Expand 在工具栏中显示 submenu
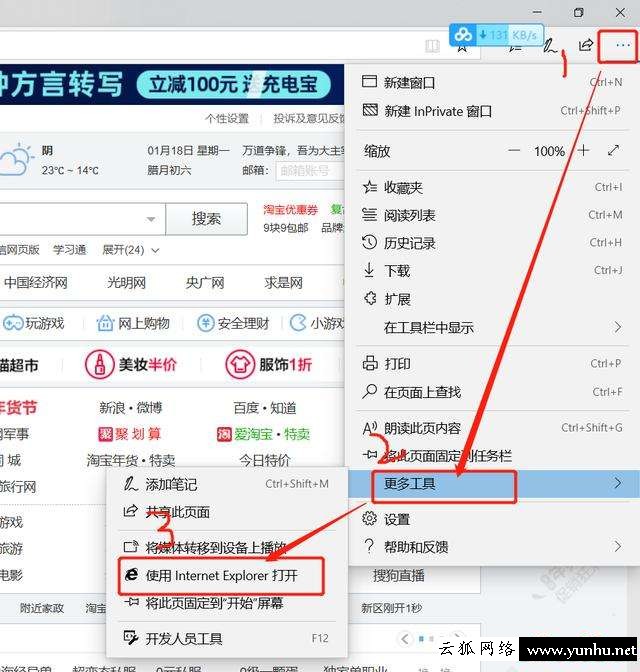The image size is (640, 672). tap(492, 327)
